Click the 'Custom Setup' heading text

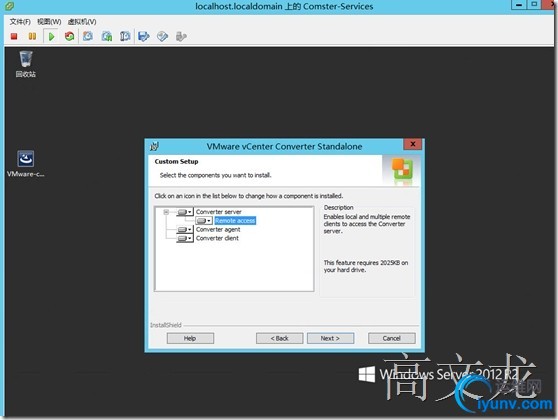[x=177, y=162]
